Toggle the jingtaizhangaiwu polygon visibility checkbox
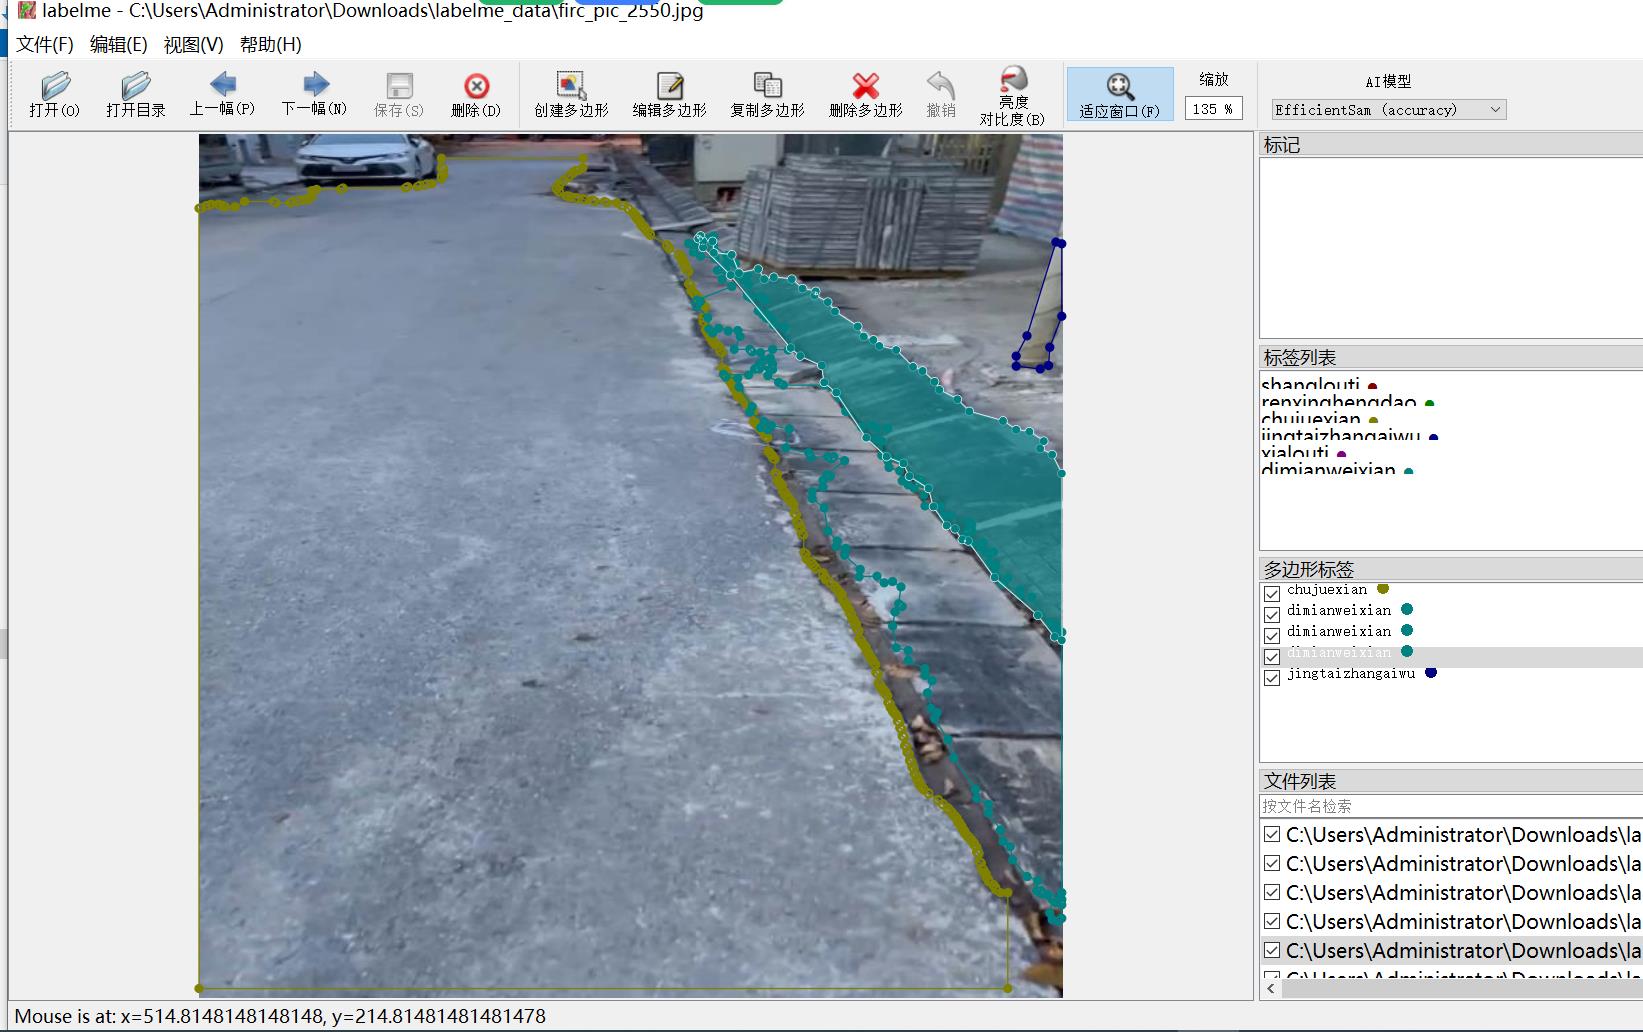This screenshot has height=1032, width=1643. coord(1272,677)
